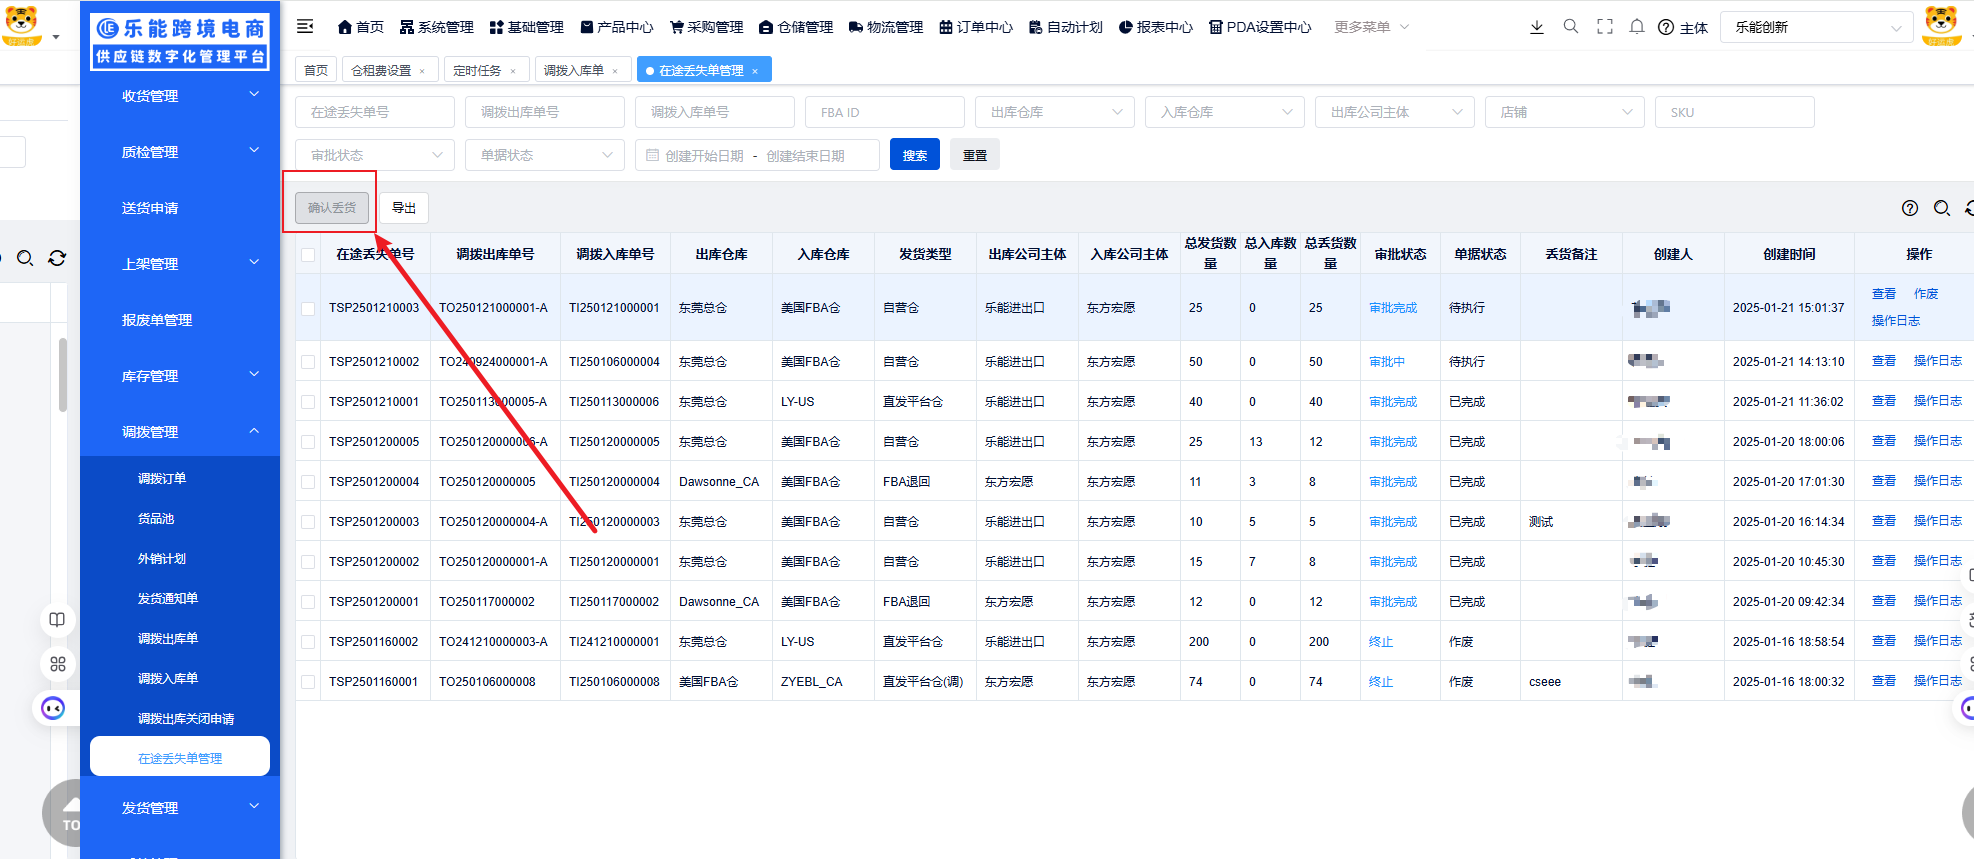Check the row TSP2501210003

[308, 308]
